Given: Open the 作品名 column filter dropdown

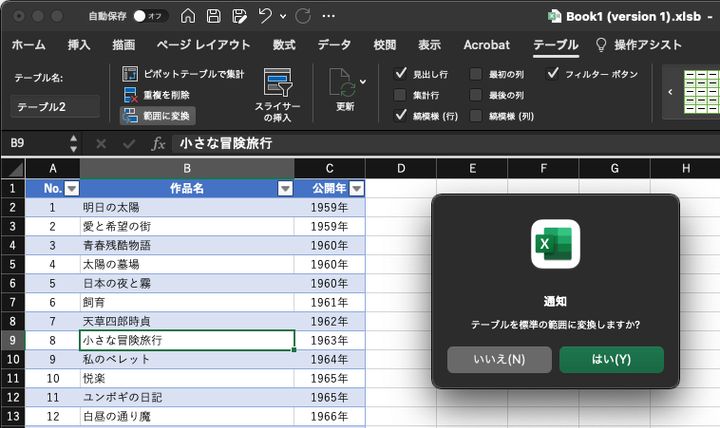Looking at the screenshot, I should (x=285, y=188).
